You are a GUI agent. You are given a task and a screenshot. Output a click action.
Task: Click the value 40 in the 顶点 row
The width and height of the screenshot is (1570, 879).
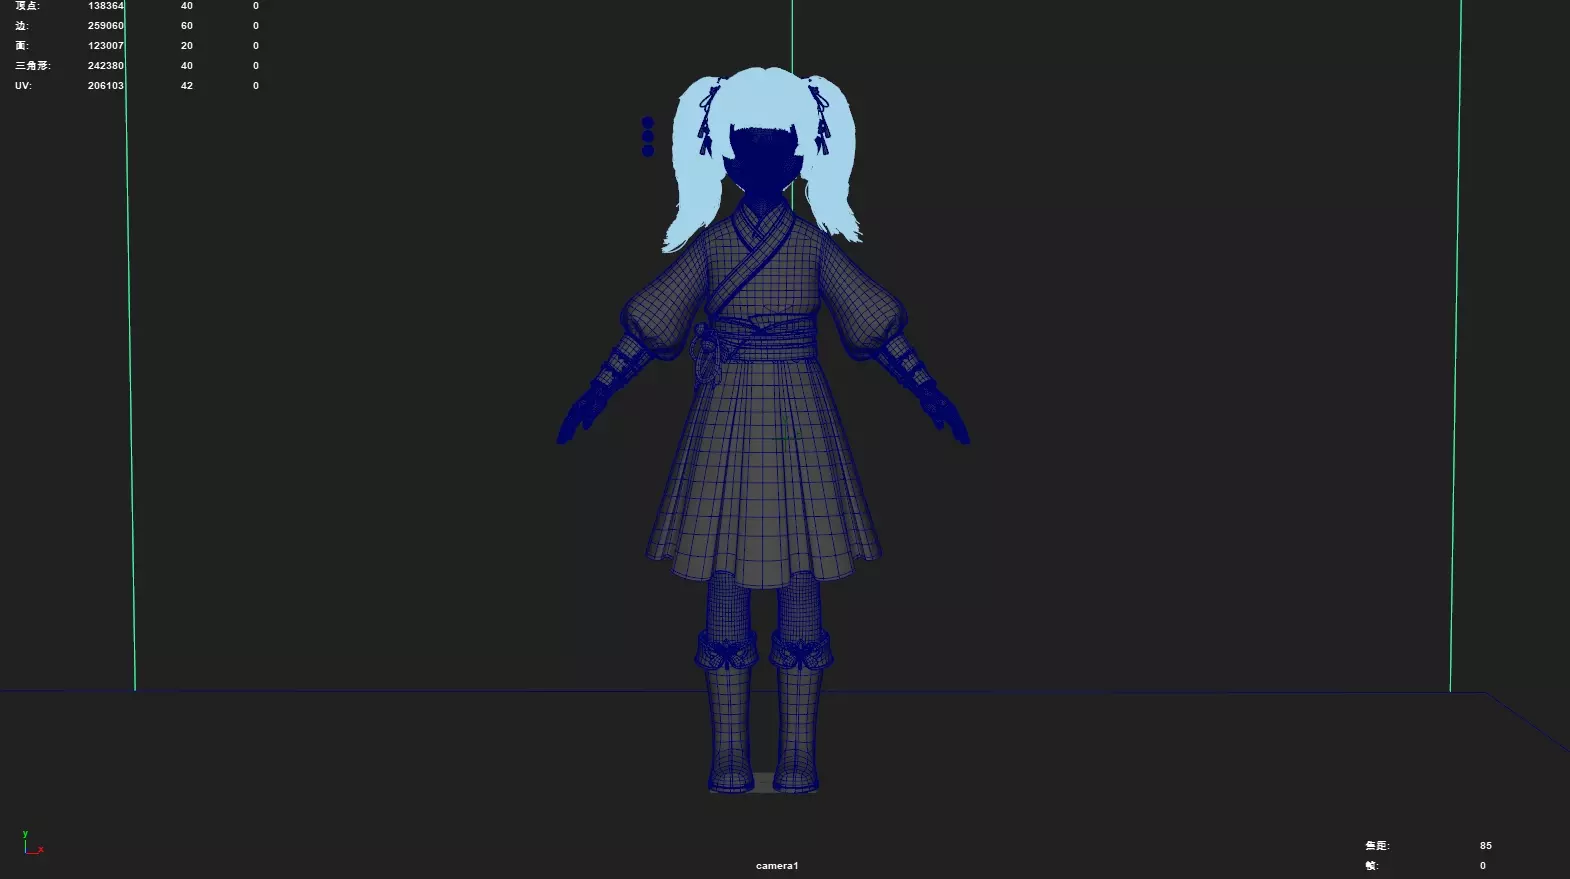click(x=187, y=6)
